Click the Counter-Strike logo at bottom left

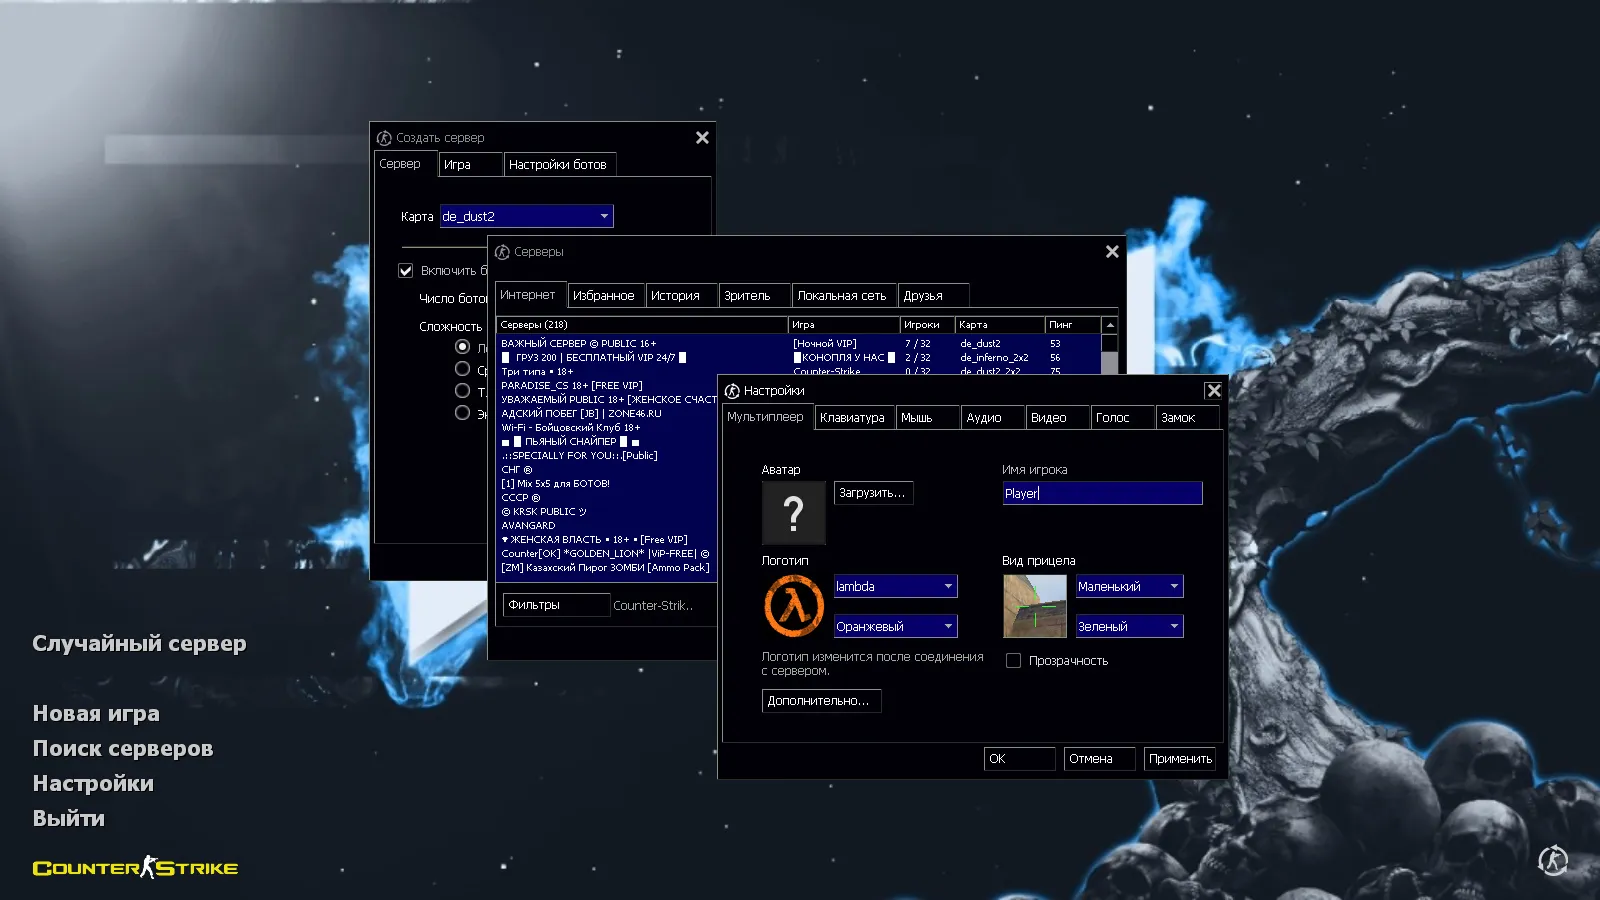coord(136,868)
